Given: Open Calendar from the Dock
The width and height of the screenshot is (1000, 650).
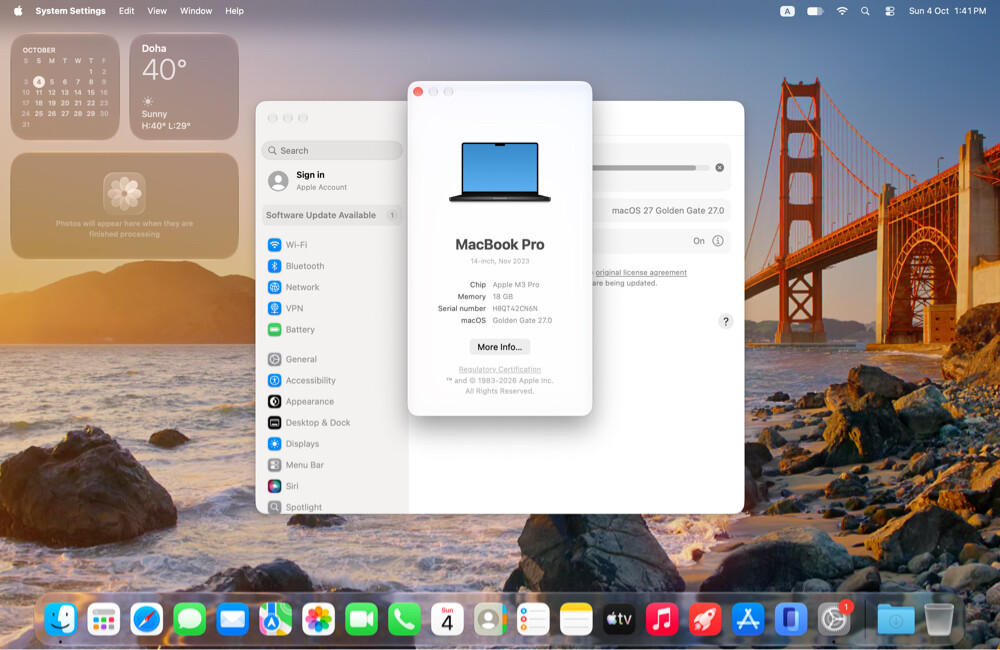Looking at the screenshot, I should pos(447,619).
